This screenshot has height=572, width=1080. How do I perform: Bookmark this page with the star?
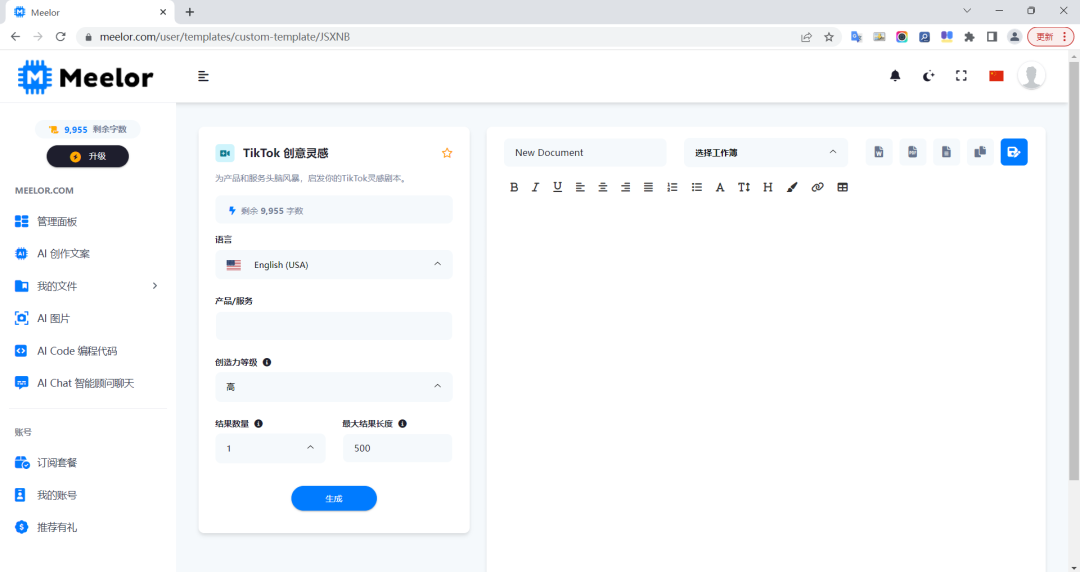click(x=829, y=37)
